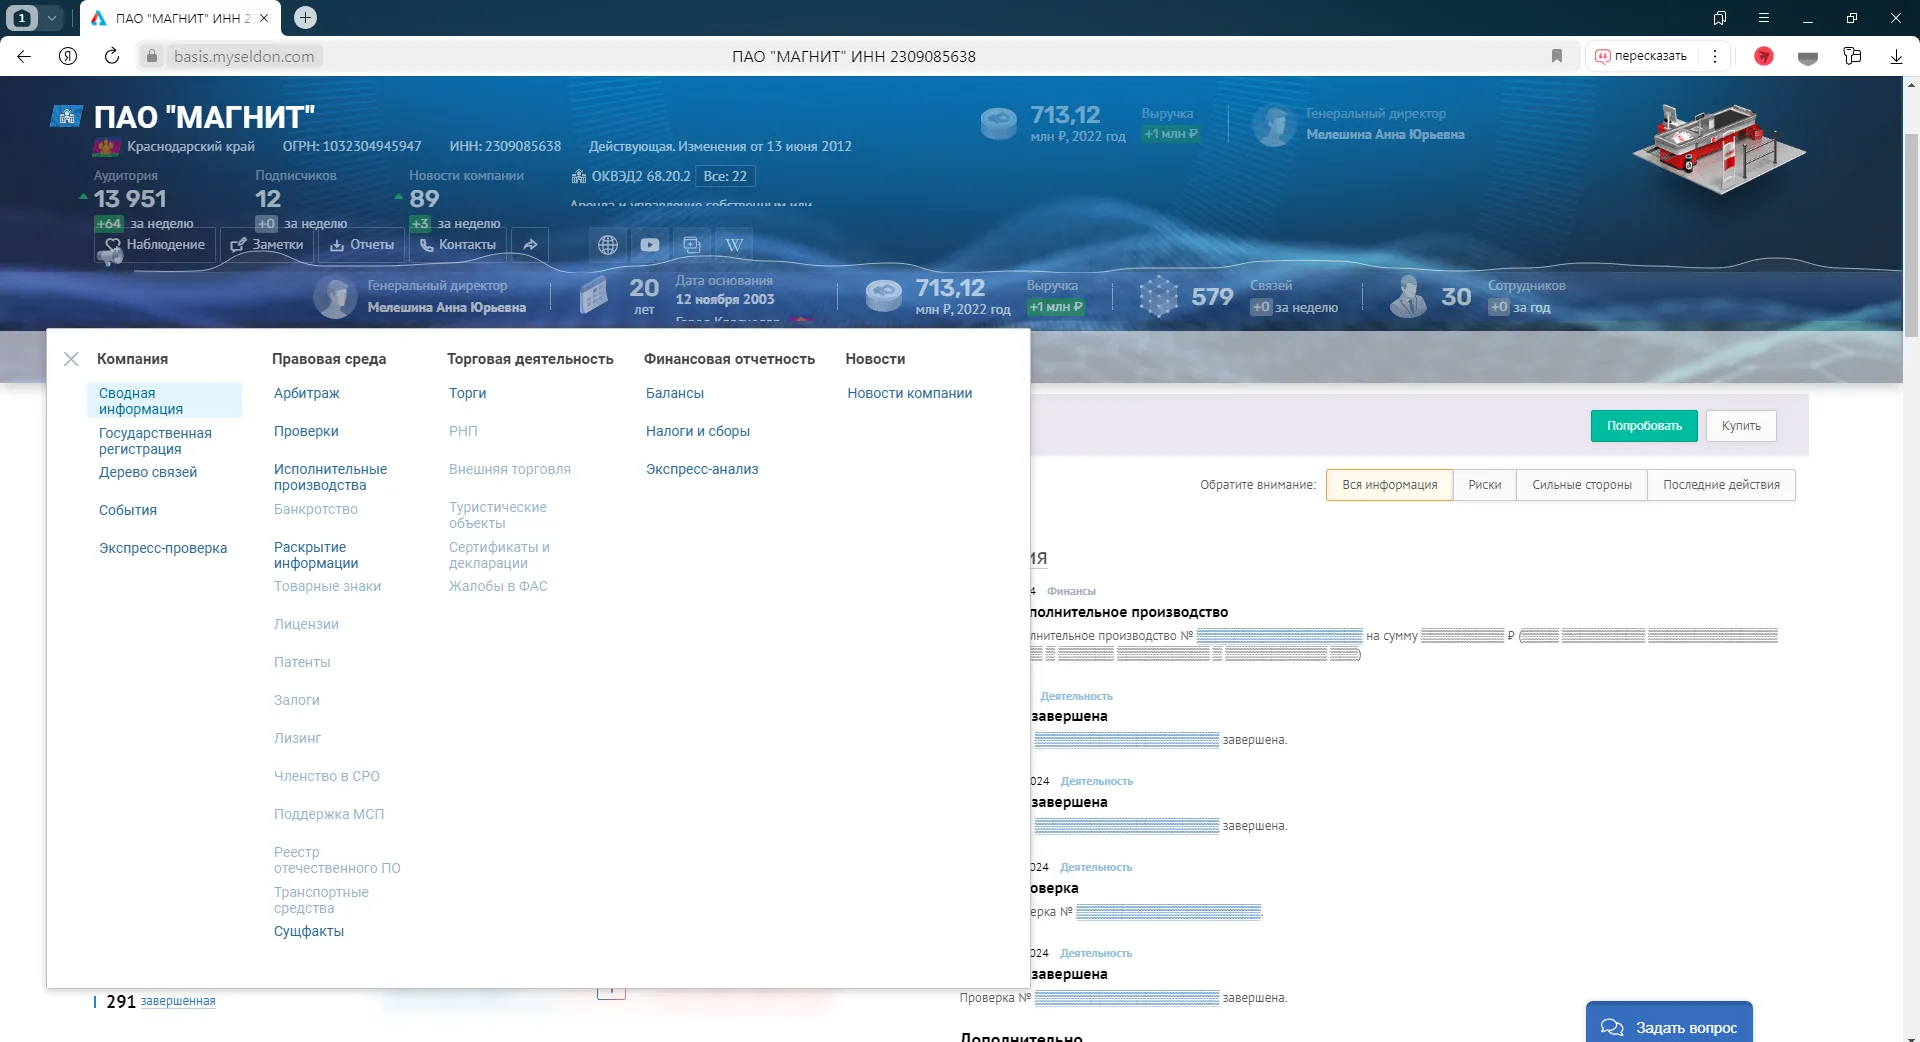Viewport: 1920px width, 1042px height.
Task: Click the gray tray extension icon before downloads
Action: (1808, 57)
